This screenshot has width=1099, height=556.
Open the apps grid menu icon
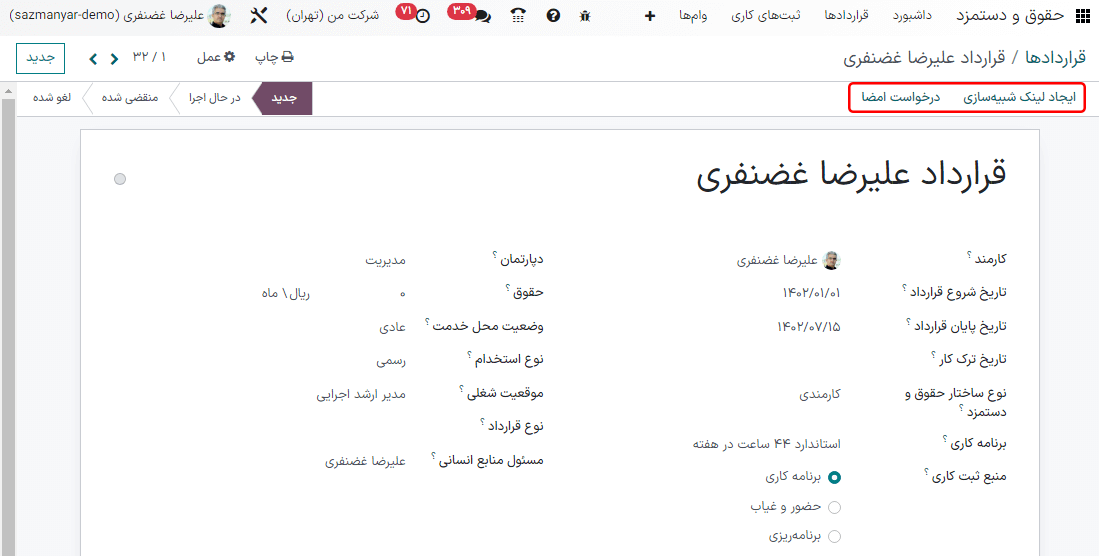[1082, 16]
